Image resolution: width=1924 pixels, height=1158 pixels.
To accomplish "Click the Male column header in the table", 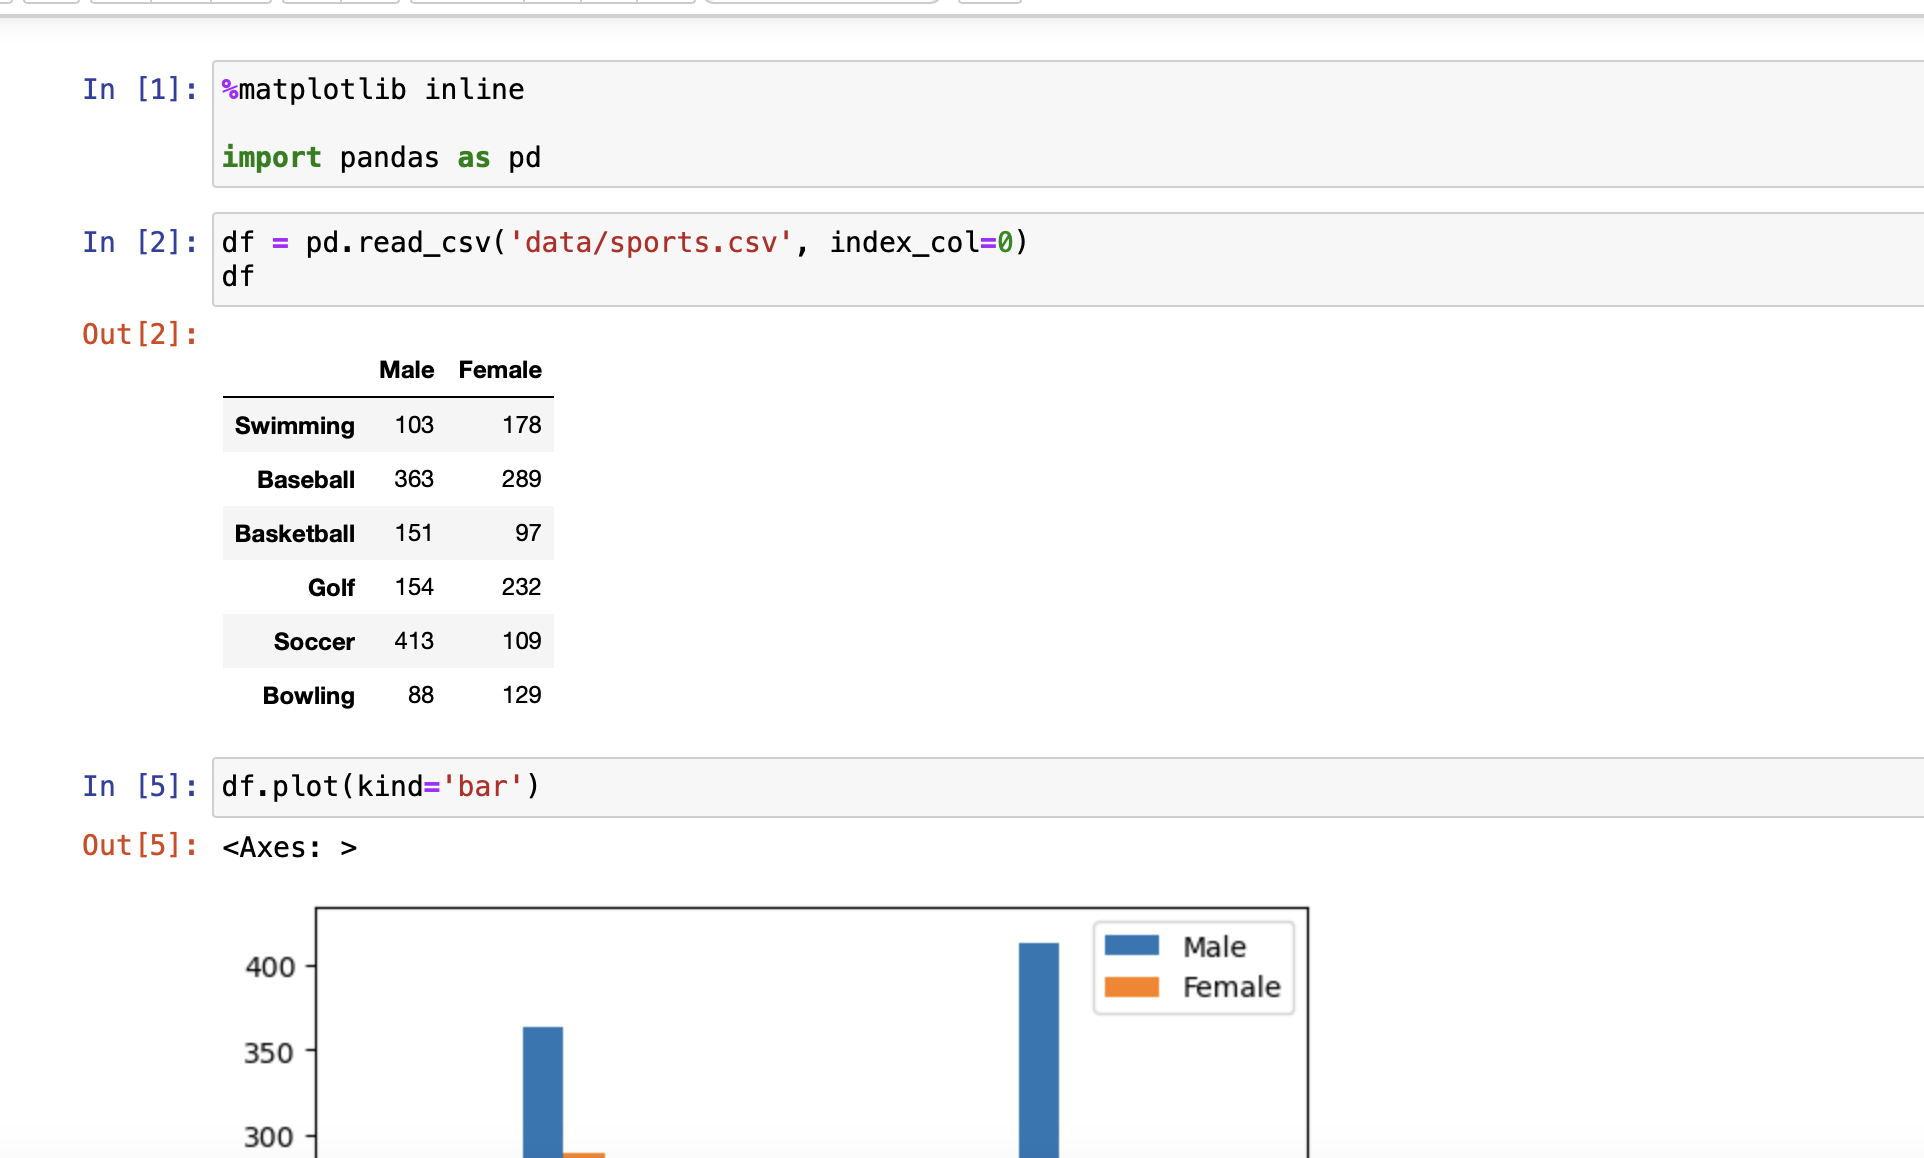I will [406, 370].
